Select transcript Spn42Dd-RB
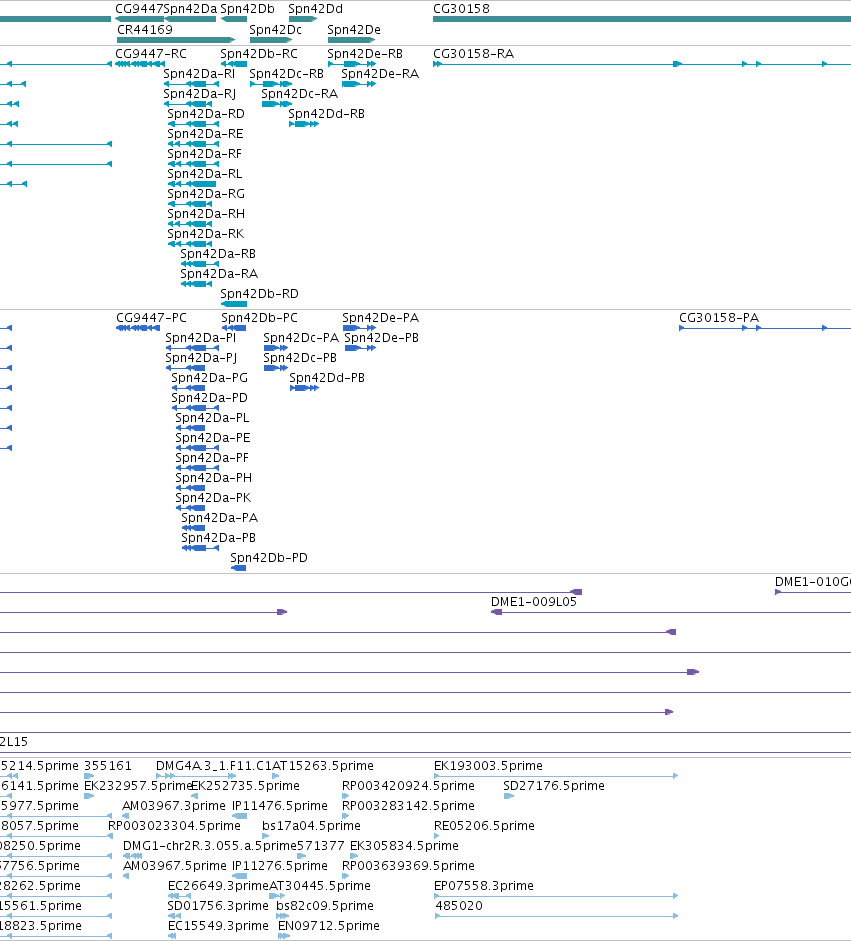851x941 pixels. pyautogui.click(x=326, y=113)
